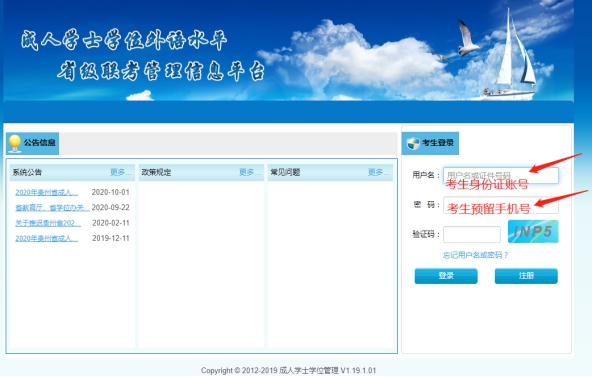Click the 用户名 input field
This screenshot has height=377, width=592.
(x=501, y=175)
